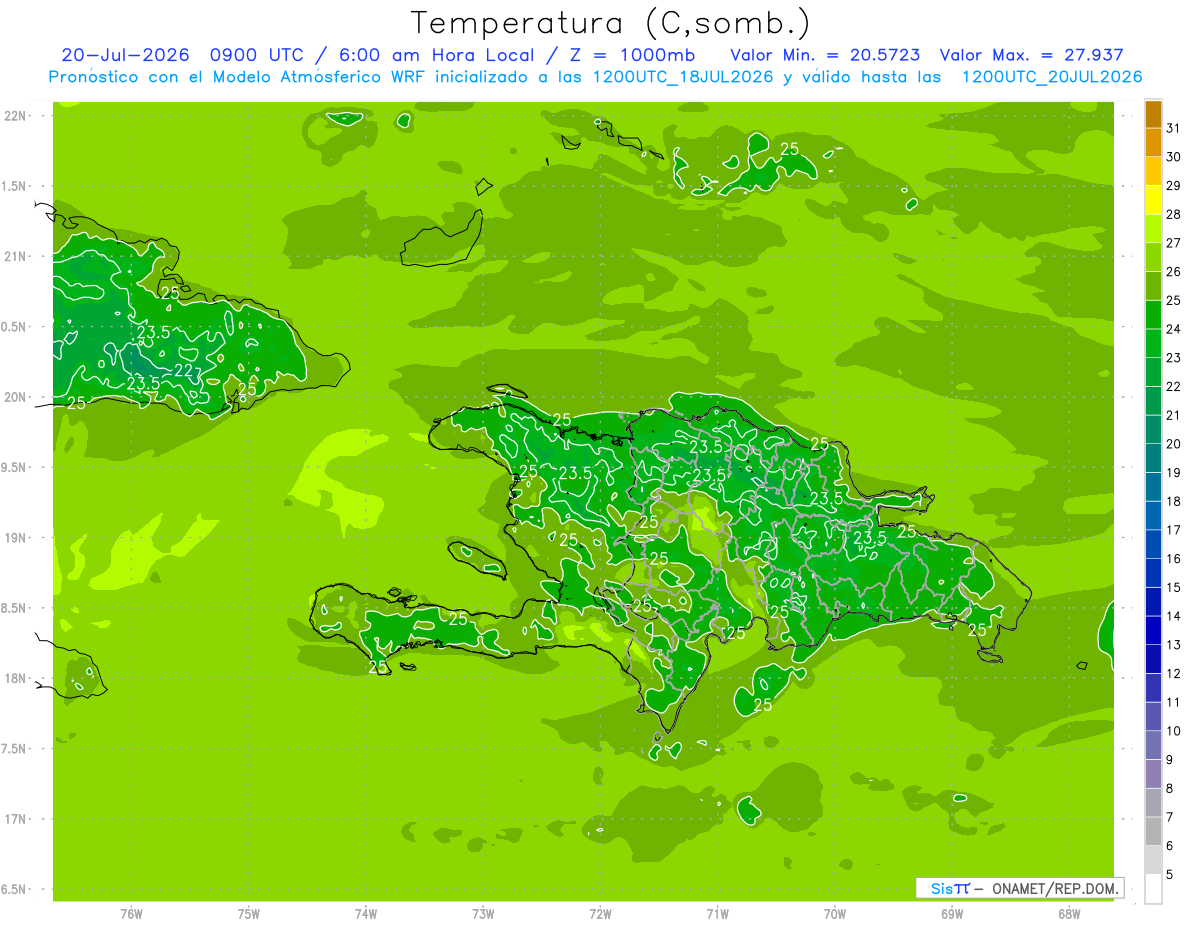This screenshot has width=1200, height=927.
Task: Click the "Valor Min. = 20.5723" value
Action: [825, 55]
